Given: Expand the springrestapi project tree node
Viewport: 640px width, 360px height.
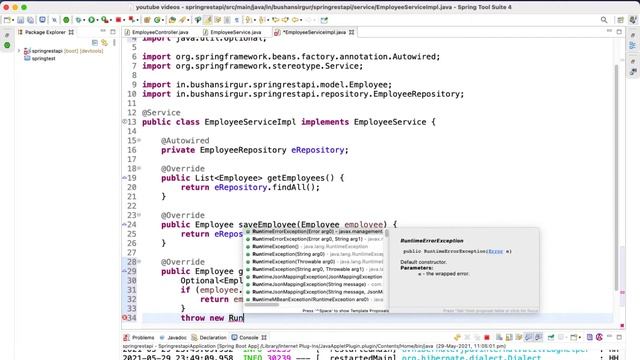Looking at the screenshot, I should [x=19, y=51].
